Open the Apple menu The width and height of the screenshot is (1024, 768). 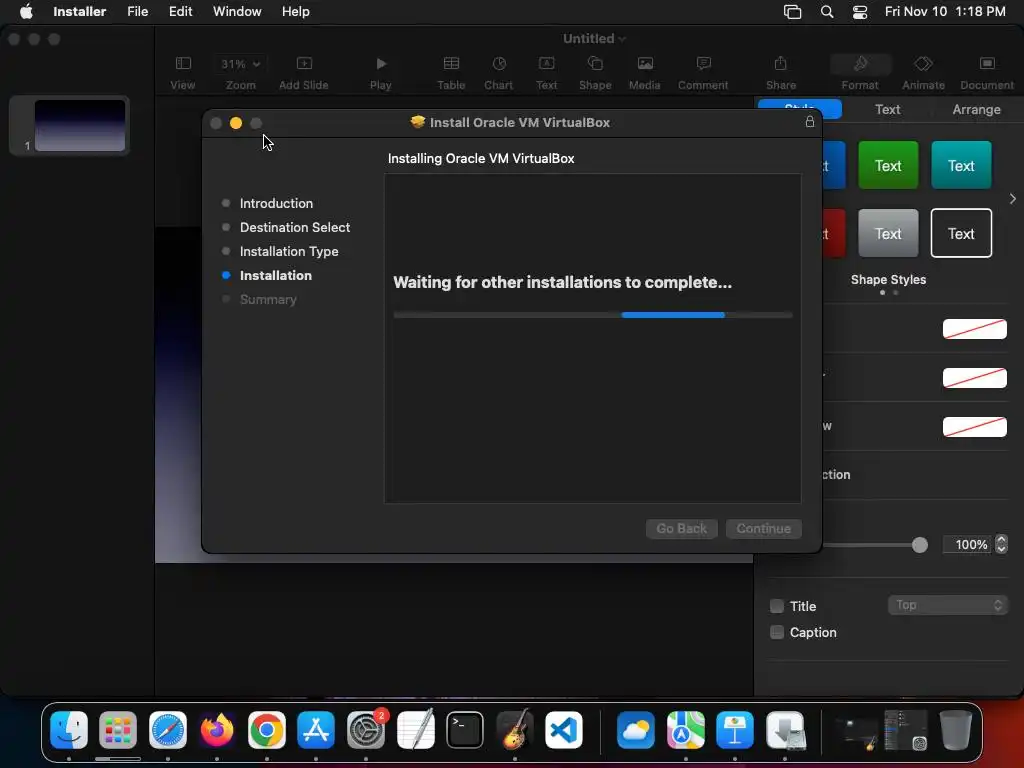tap(26, 12)
